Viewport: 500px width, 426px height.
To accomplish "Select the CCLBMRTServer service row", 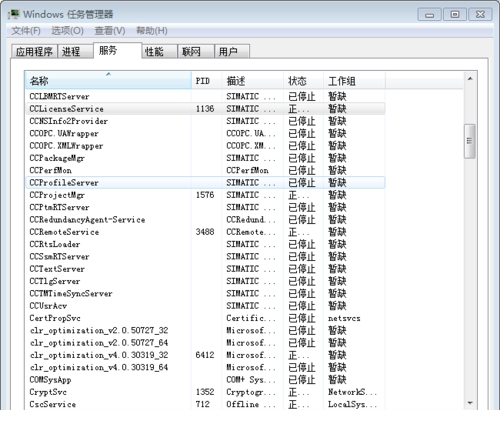I will point(205,96).
